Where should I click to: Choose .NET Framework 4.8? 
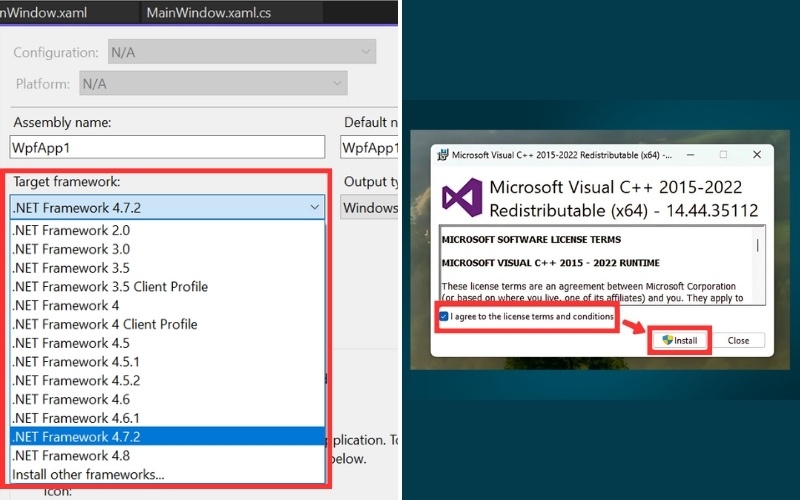(x=167, y=456)
